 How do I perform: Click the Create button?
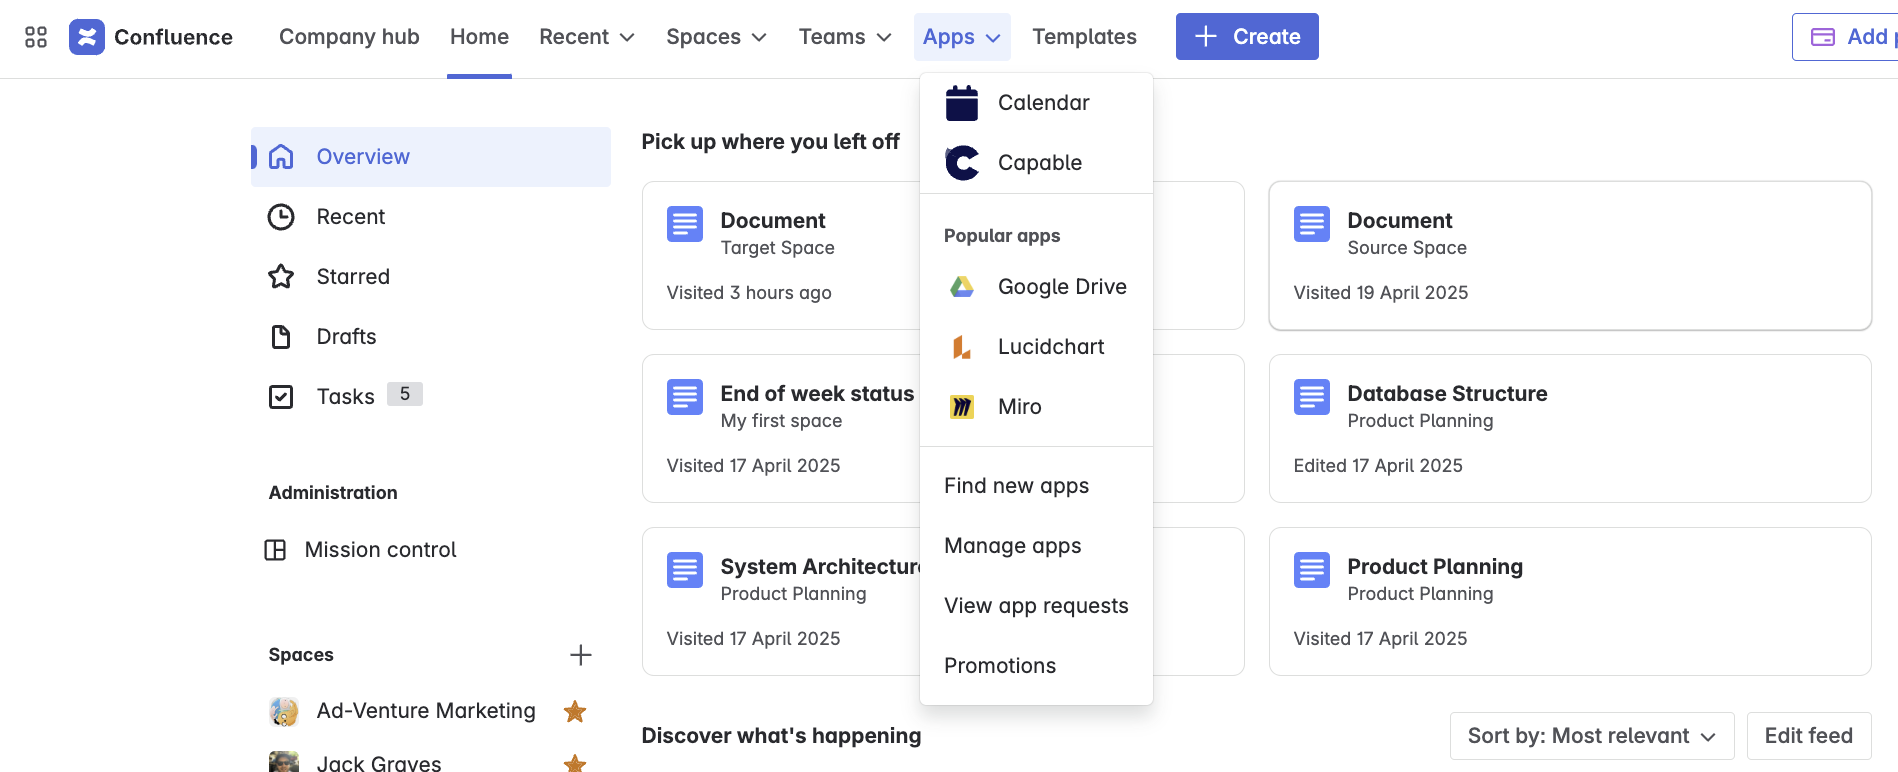pos(1246,36)
